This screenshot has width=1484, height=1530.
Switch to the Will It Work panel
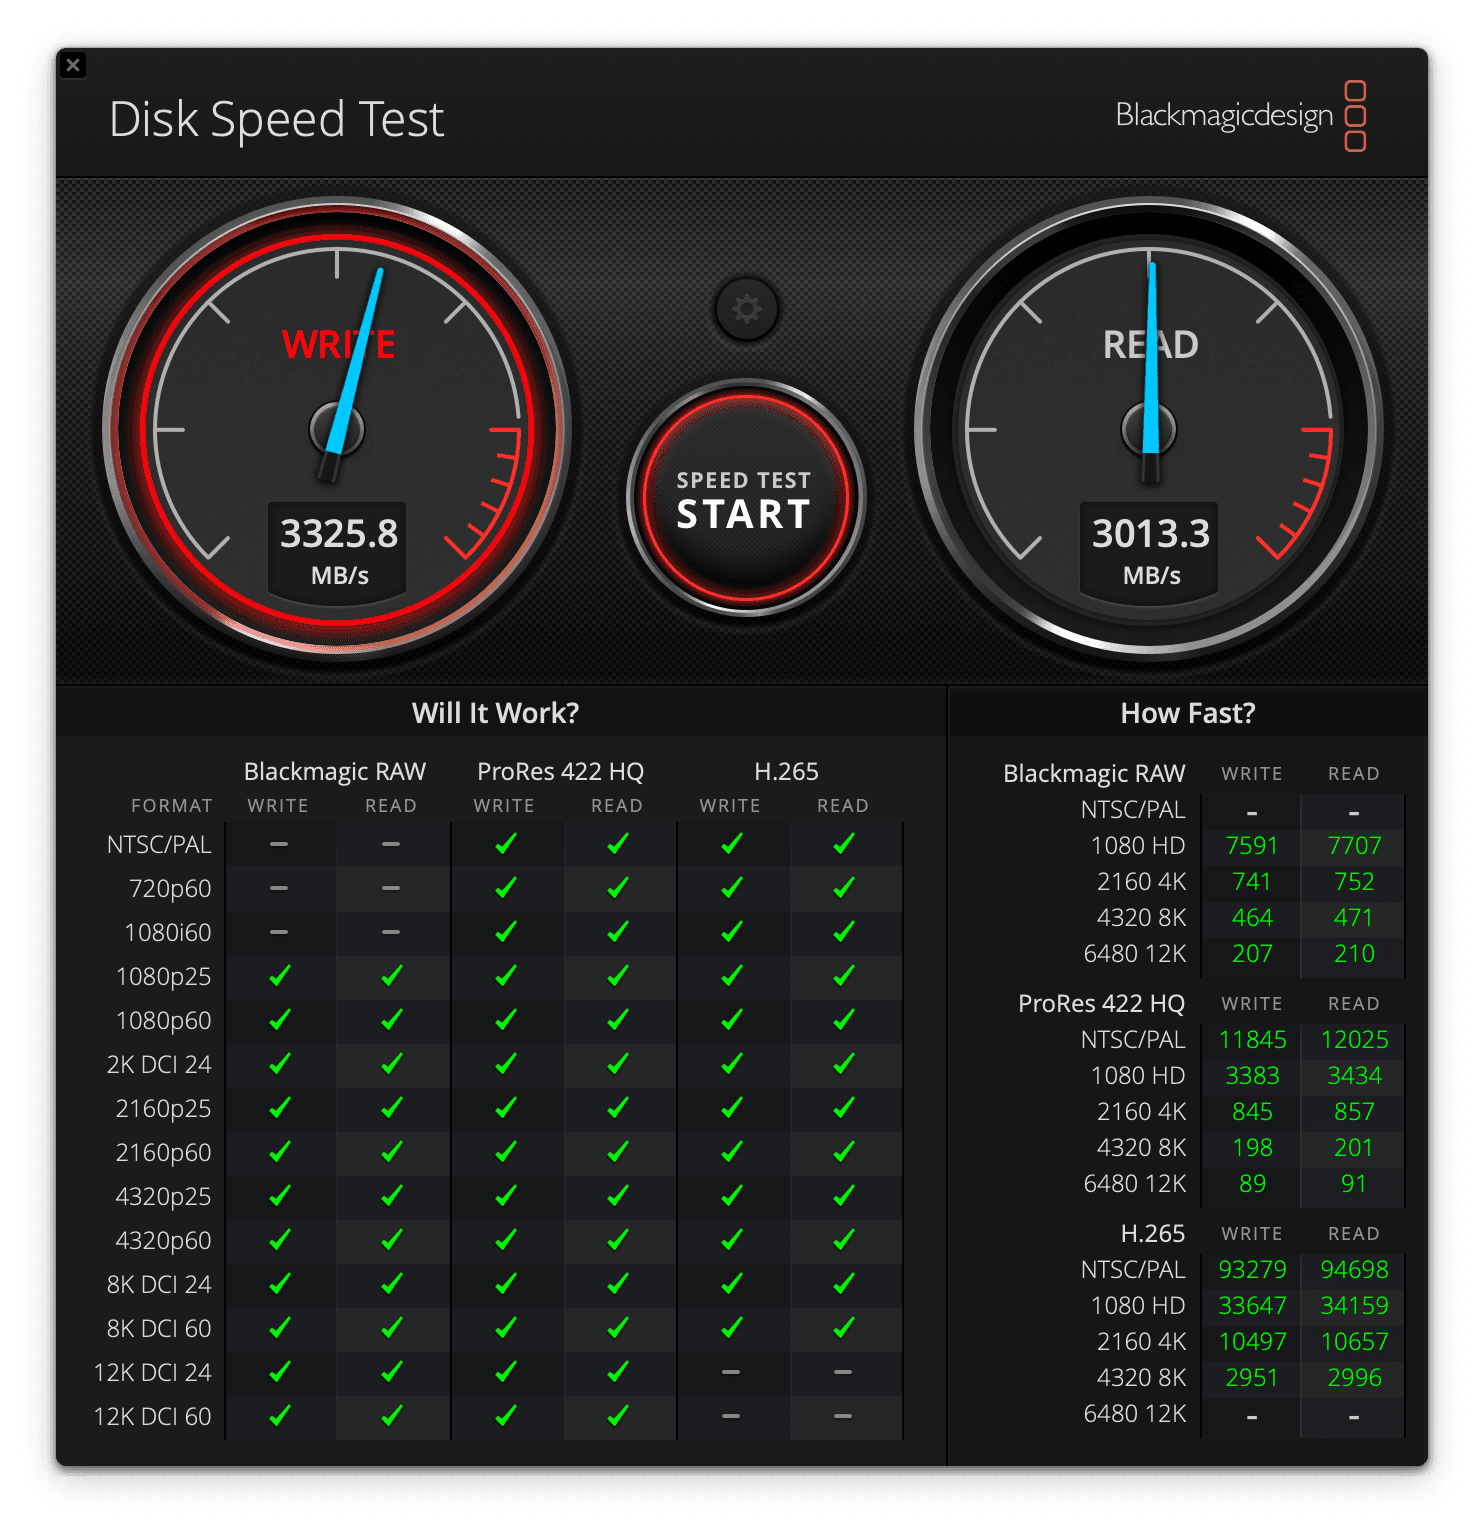[x=496, y=713]
